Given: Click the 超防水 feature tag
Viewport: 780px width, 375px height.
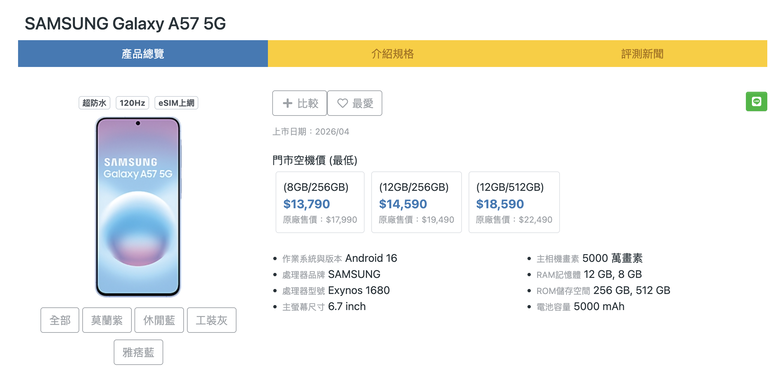Looking at the screenshot, I should pyautogui.click(x=95, y=103).
